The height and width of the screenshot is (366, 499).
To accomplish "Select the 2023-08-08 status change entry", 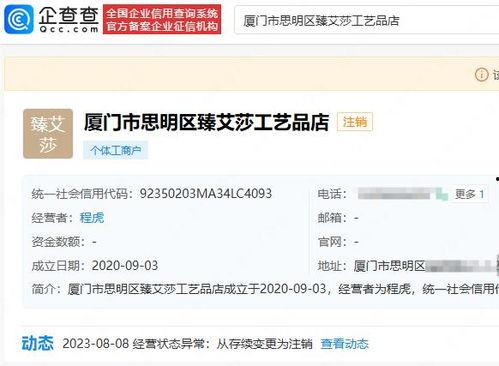I will pyautogui.click(x=187, y=344).
